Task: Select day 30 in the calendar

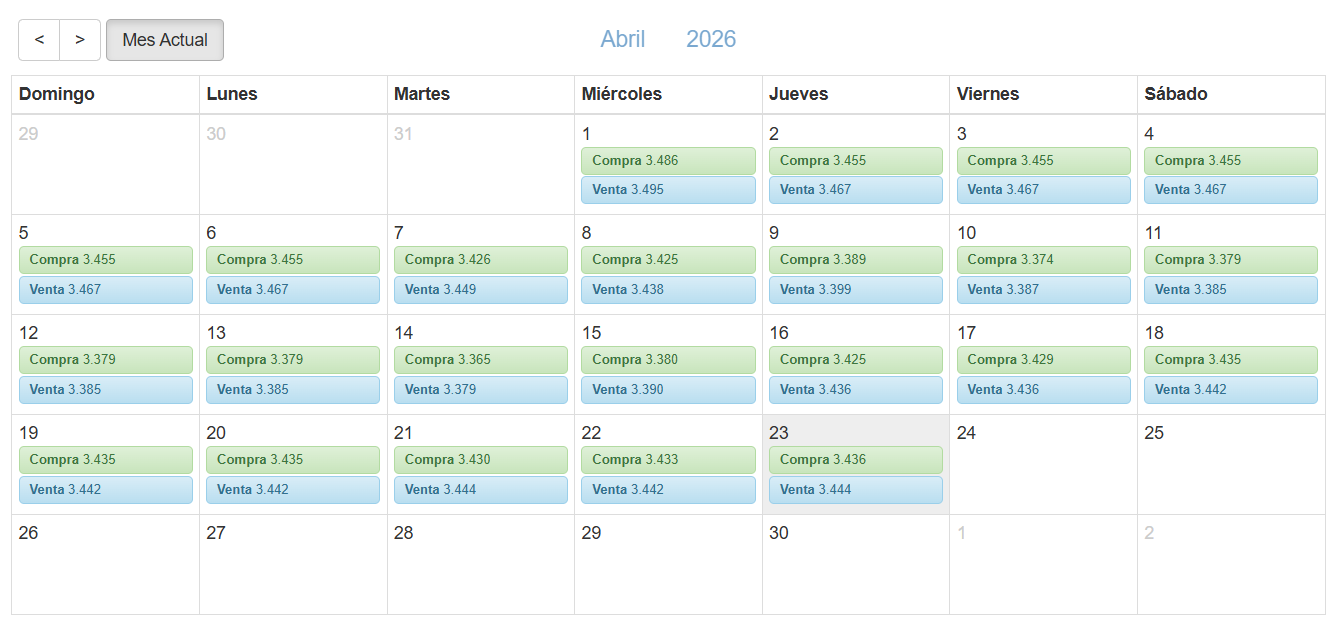Action: tap(855, 565)
